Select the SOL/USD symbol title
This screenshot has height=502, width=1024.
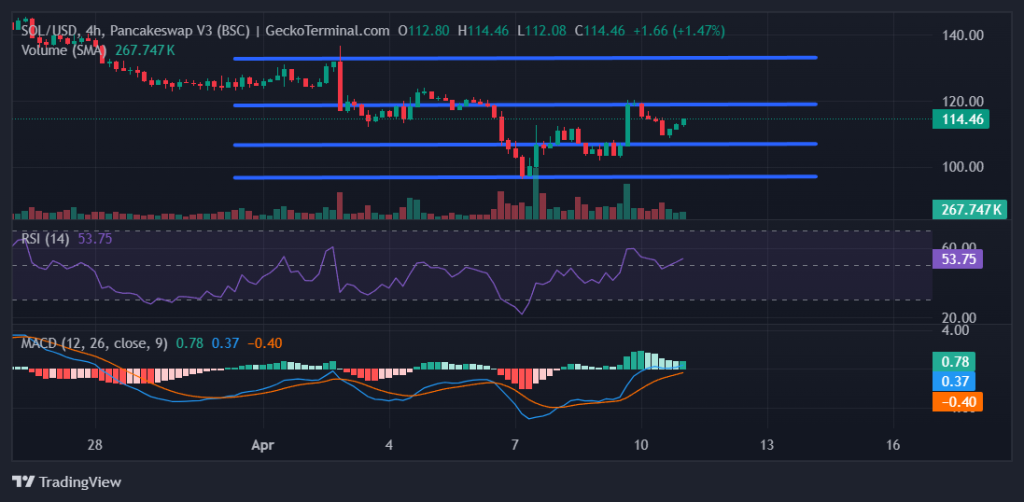(x=53, y=31)
